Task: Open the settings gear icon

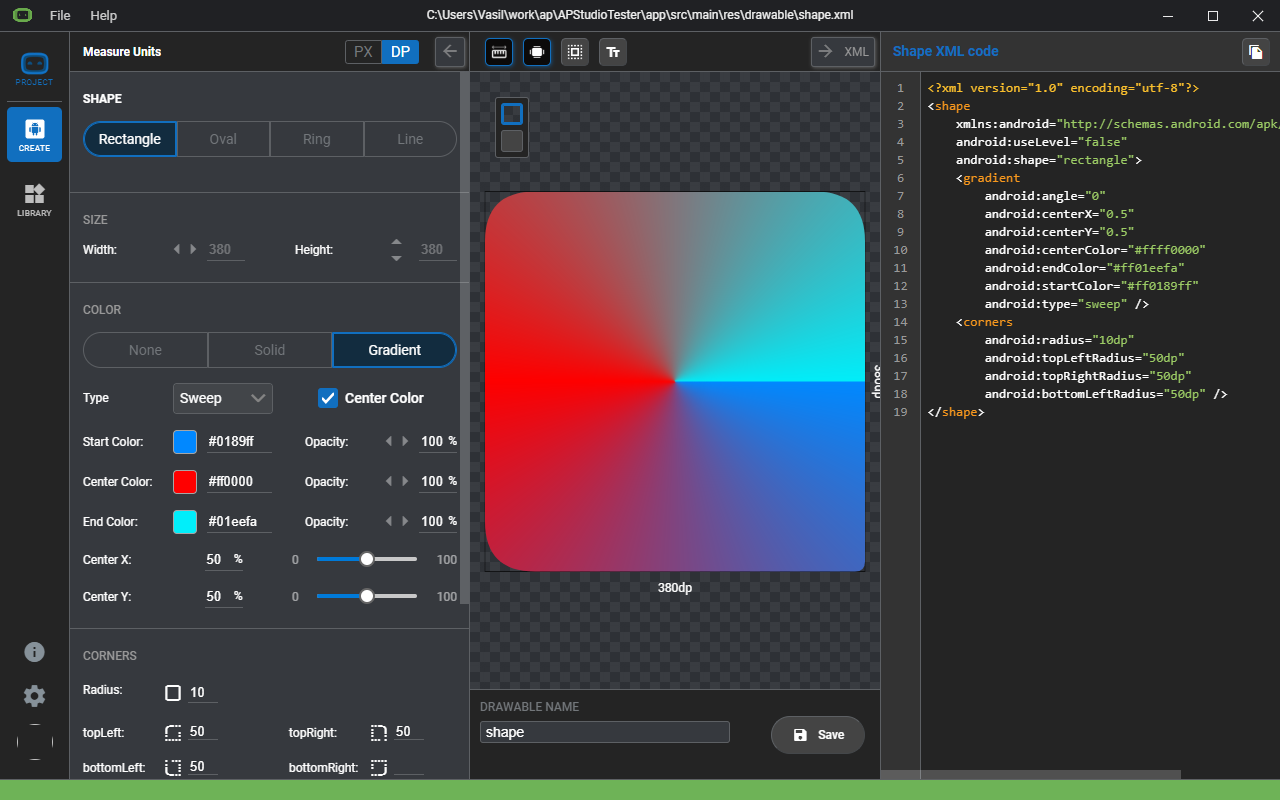Action: click(x=34, y=696)
